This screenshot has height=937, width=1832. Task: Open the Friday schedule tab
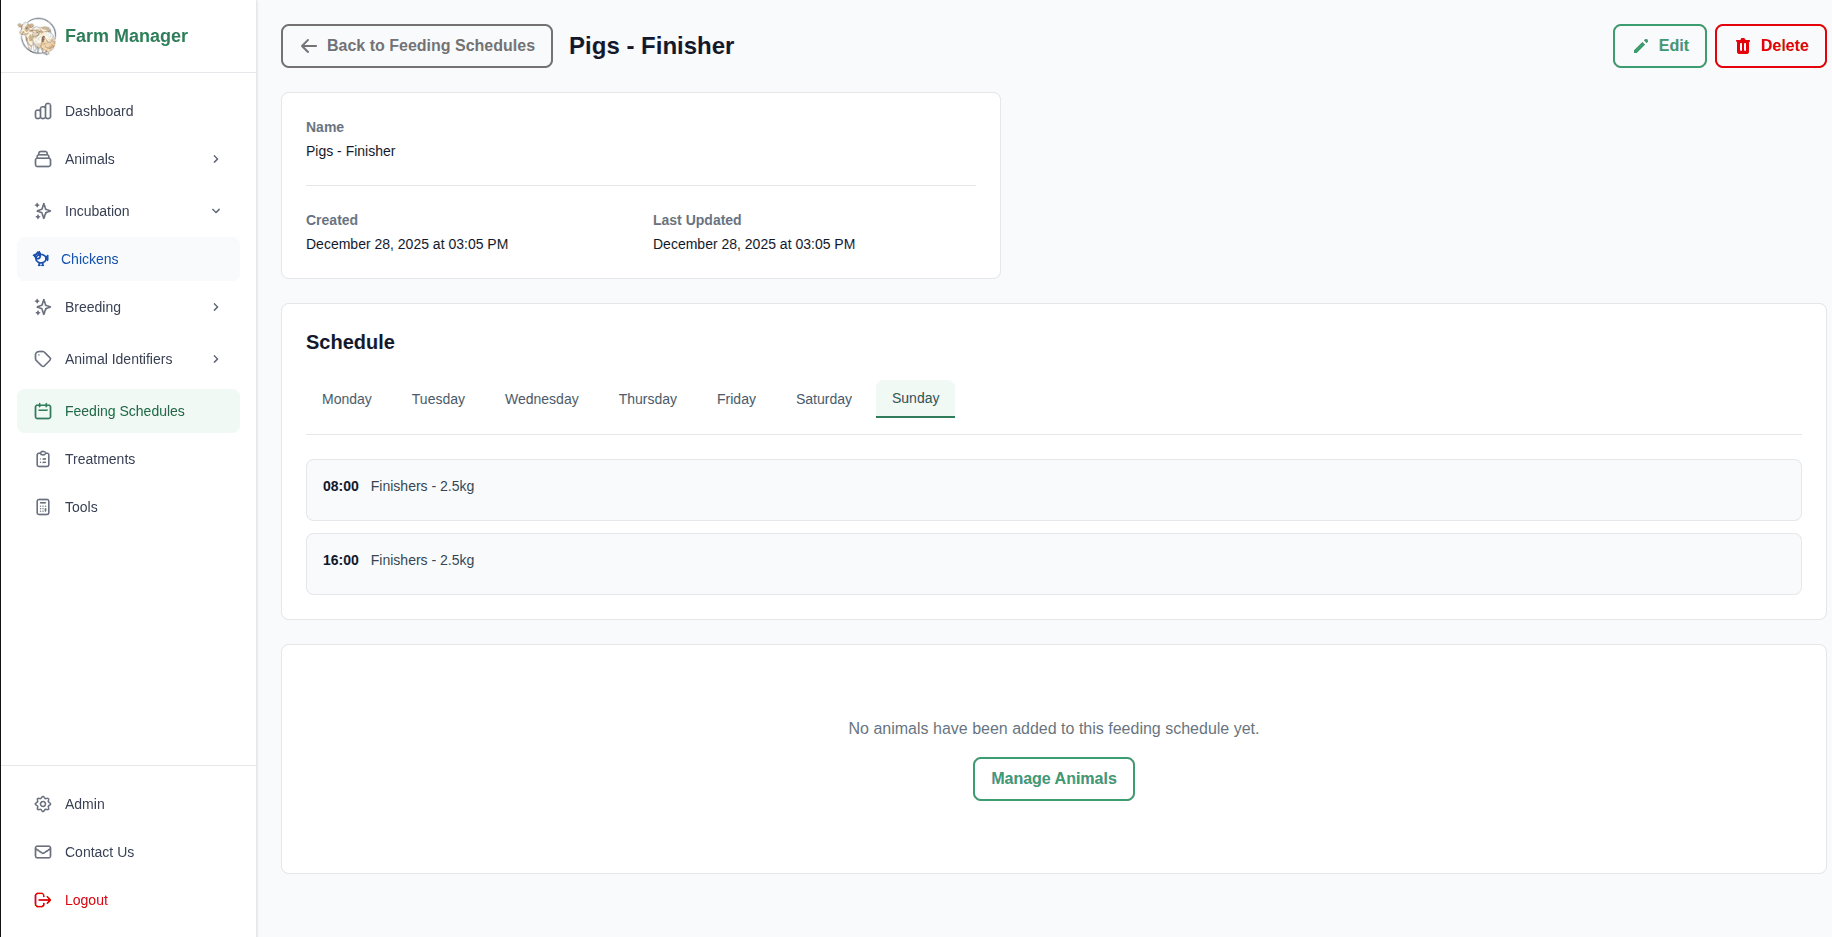tap(736, 398)
